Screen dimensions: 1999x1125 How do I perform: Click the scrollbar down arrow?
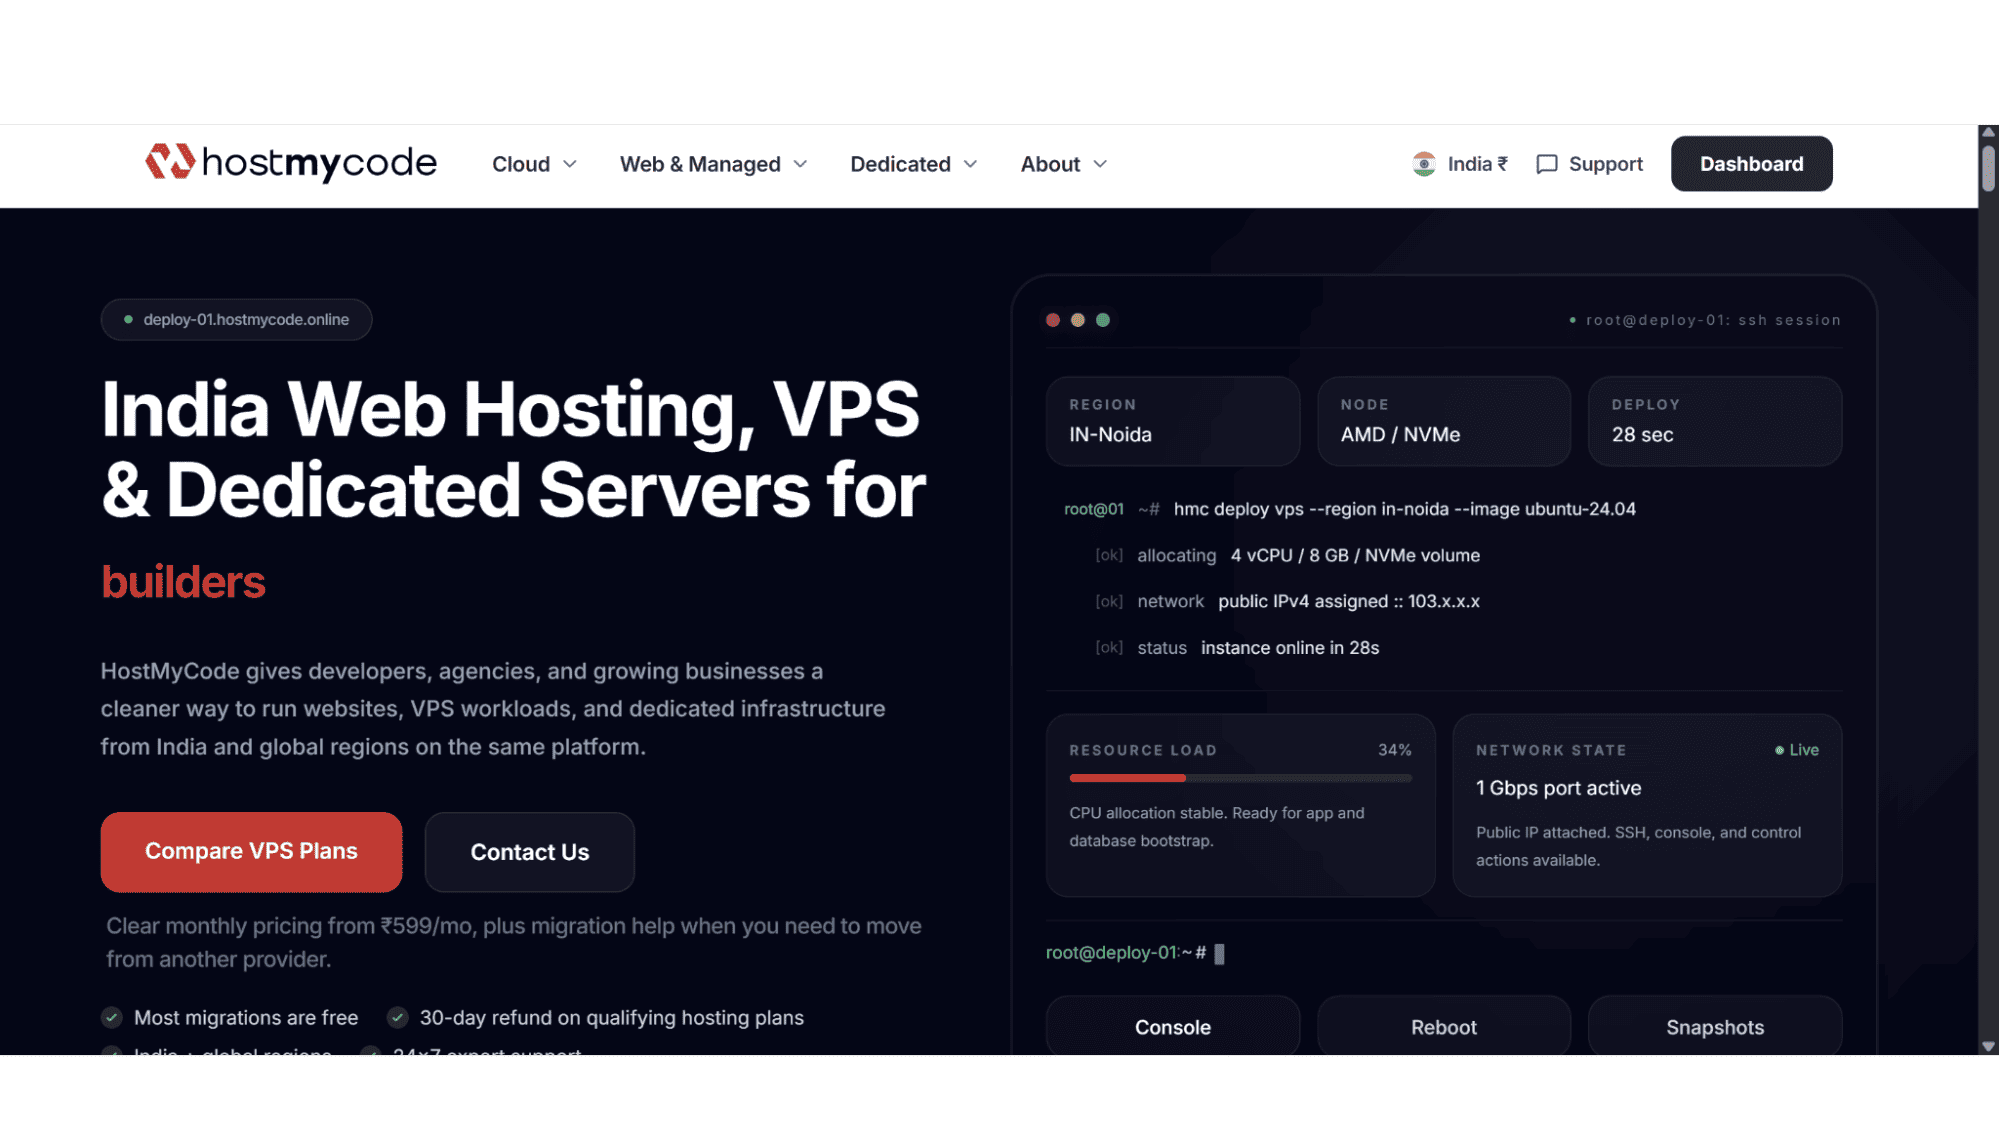pos(1988,1046)
